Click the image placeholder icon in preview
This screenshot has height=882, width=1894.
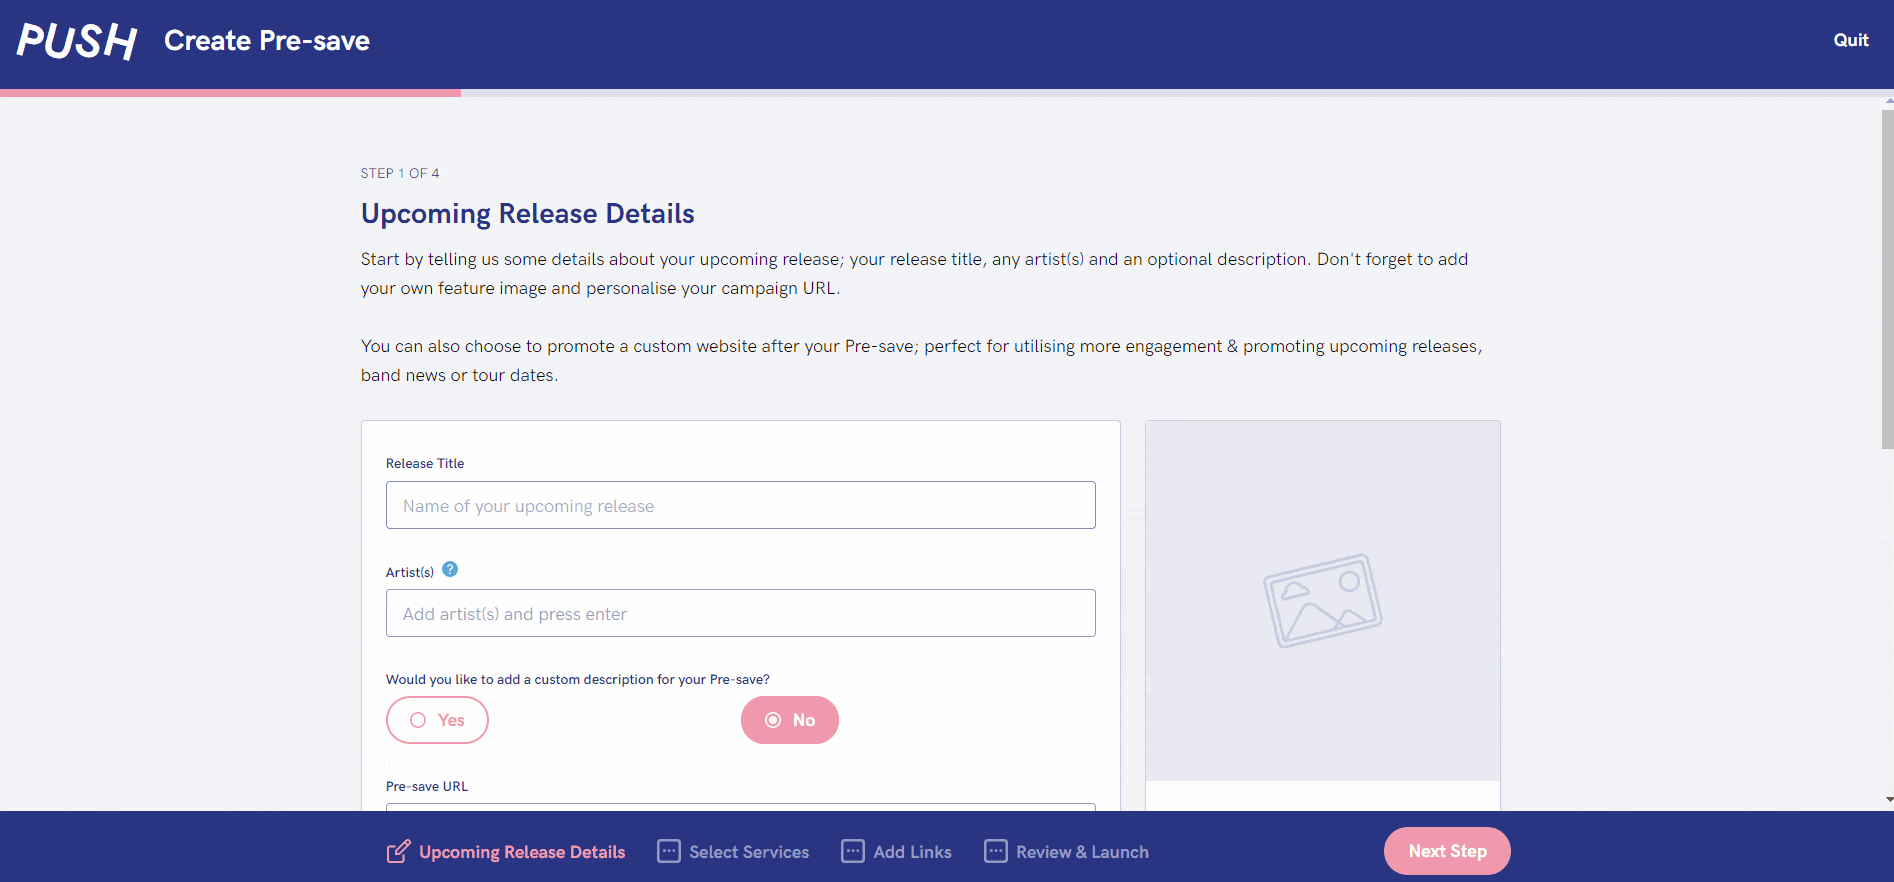(1322, 600)
